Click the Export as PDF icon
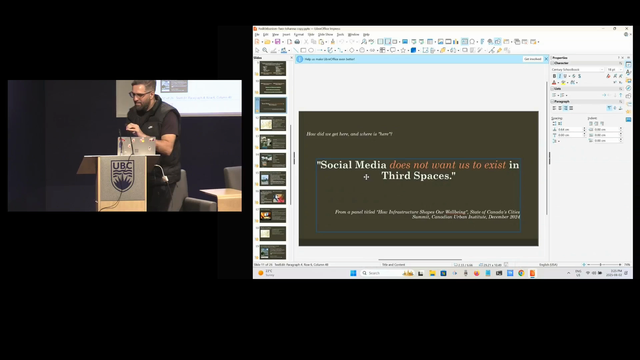The width and height of the screenshot is (640, 360). (289, 42)
